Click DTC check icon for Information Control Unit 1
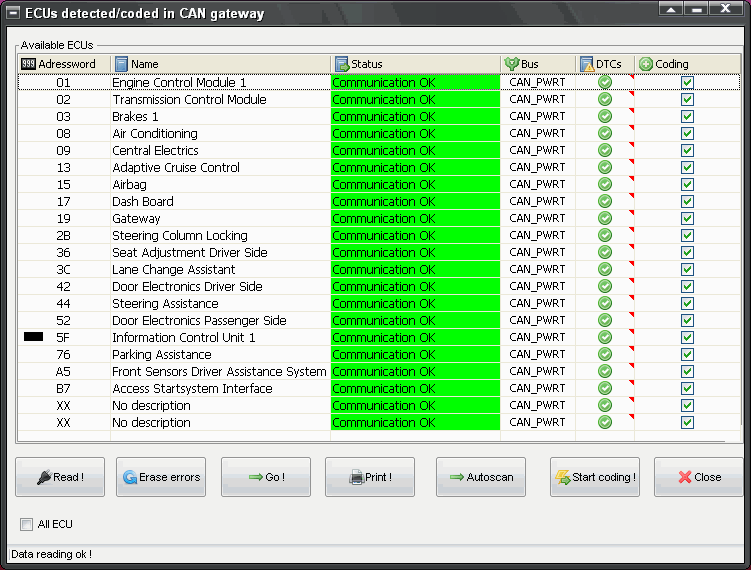The image size is (751, 570). 605,337
